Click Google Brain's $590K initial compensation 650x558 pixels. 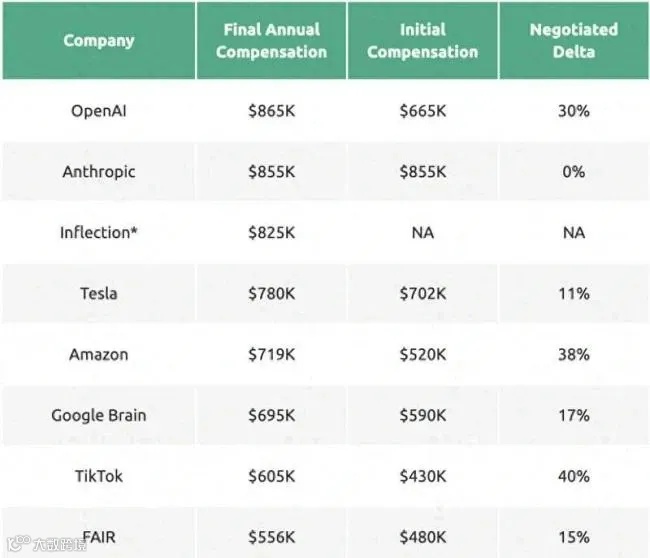[x=422, y=415]
